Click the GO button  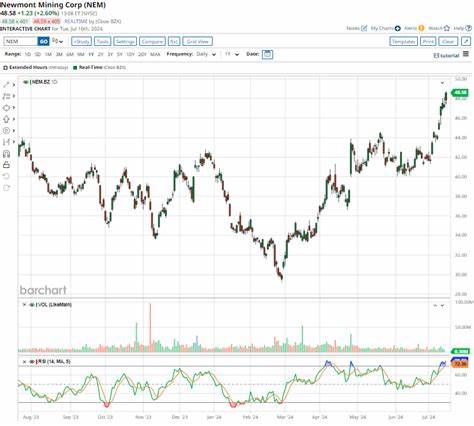tap(44, 41)
